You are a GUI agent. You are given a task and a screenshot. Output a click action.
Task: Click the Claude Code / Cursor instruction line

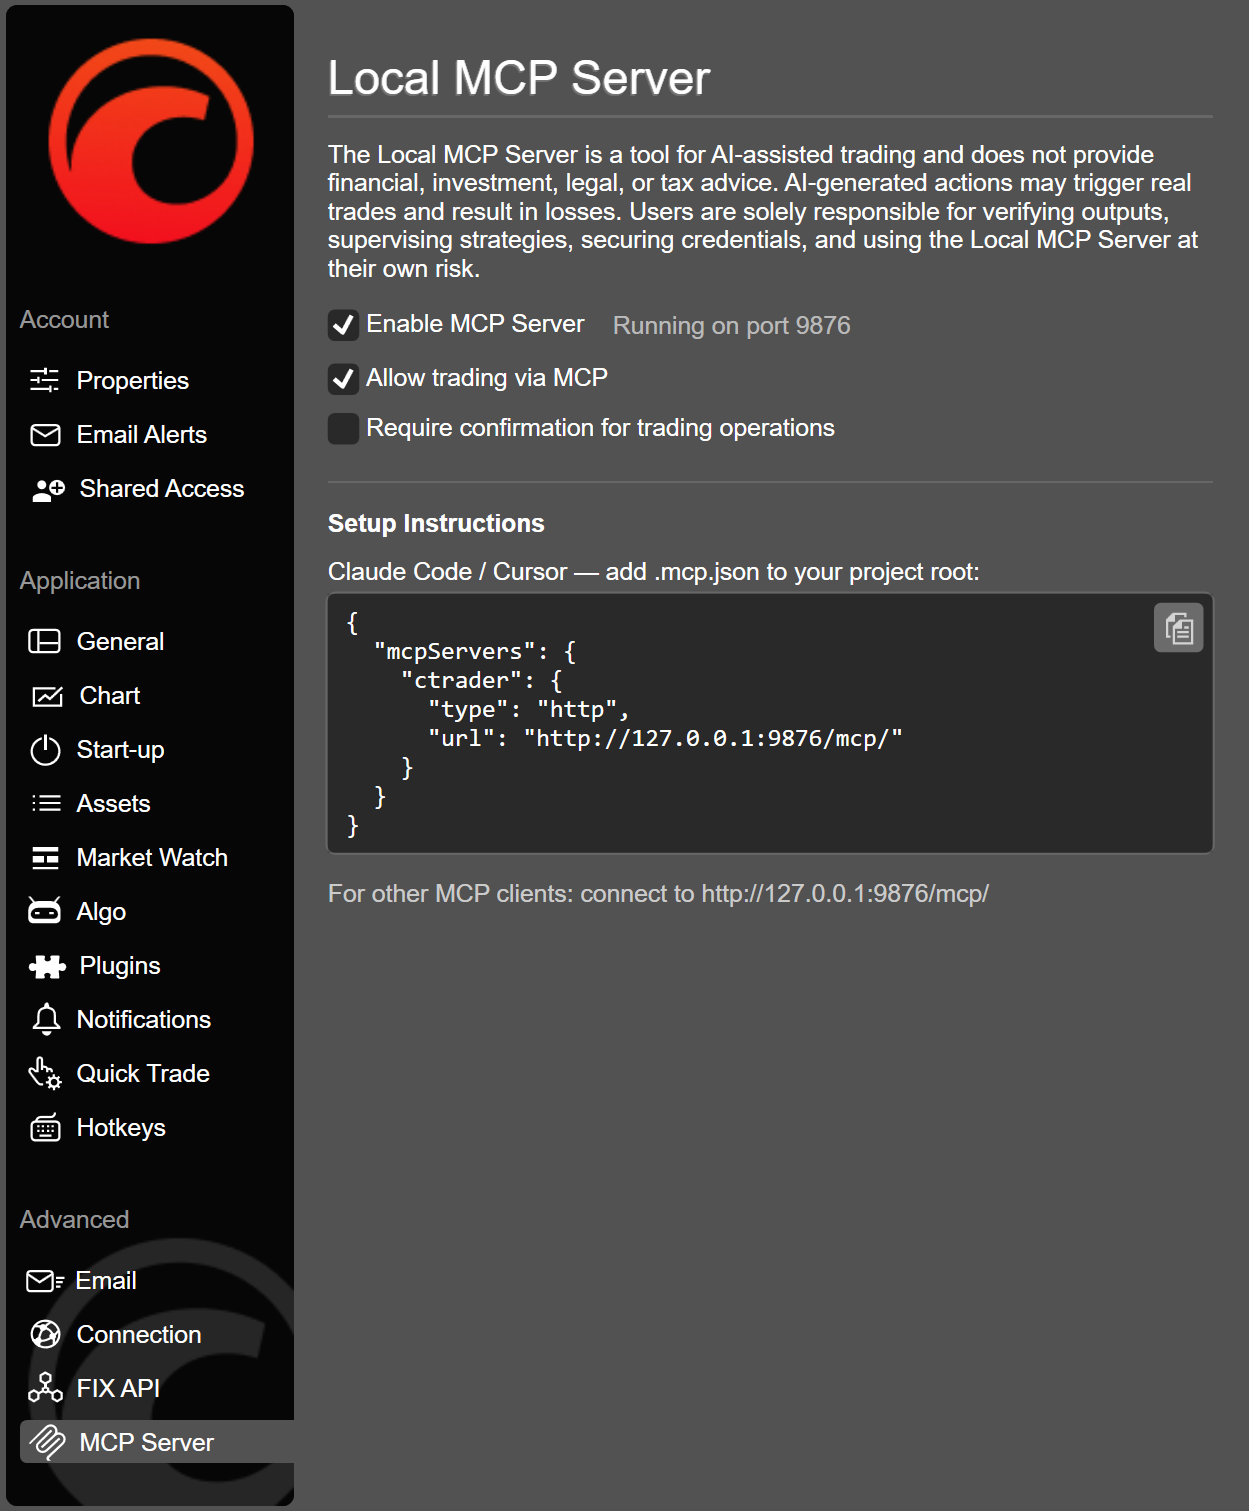coord(654,572)
